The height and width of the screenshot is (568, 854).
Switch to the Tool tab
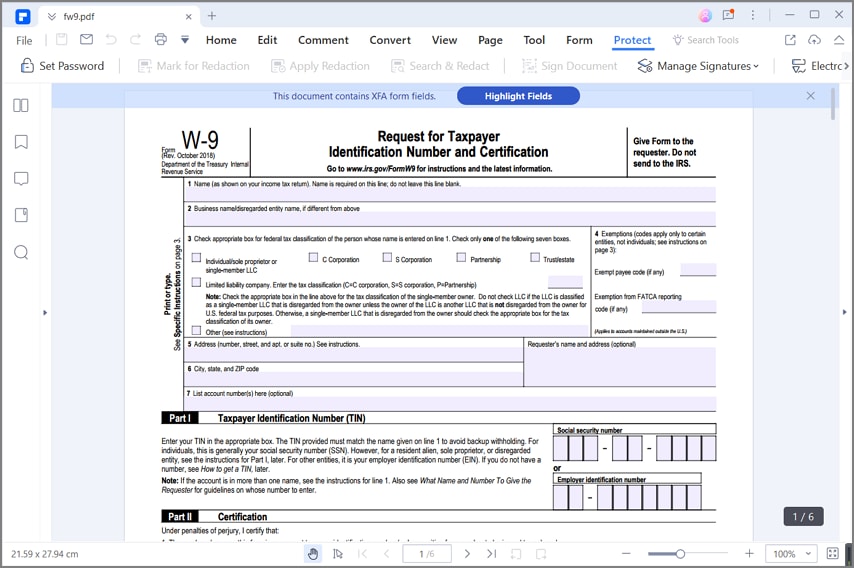click(534, 40)
